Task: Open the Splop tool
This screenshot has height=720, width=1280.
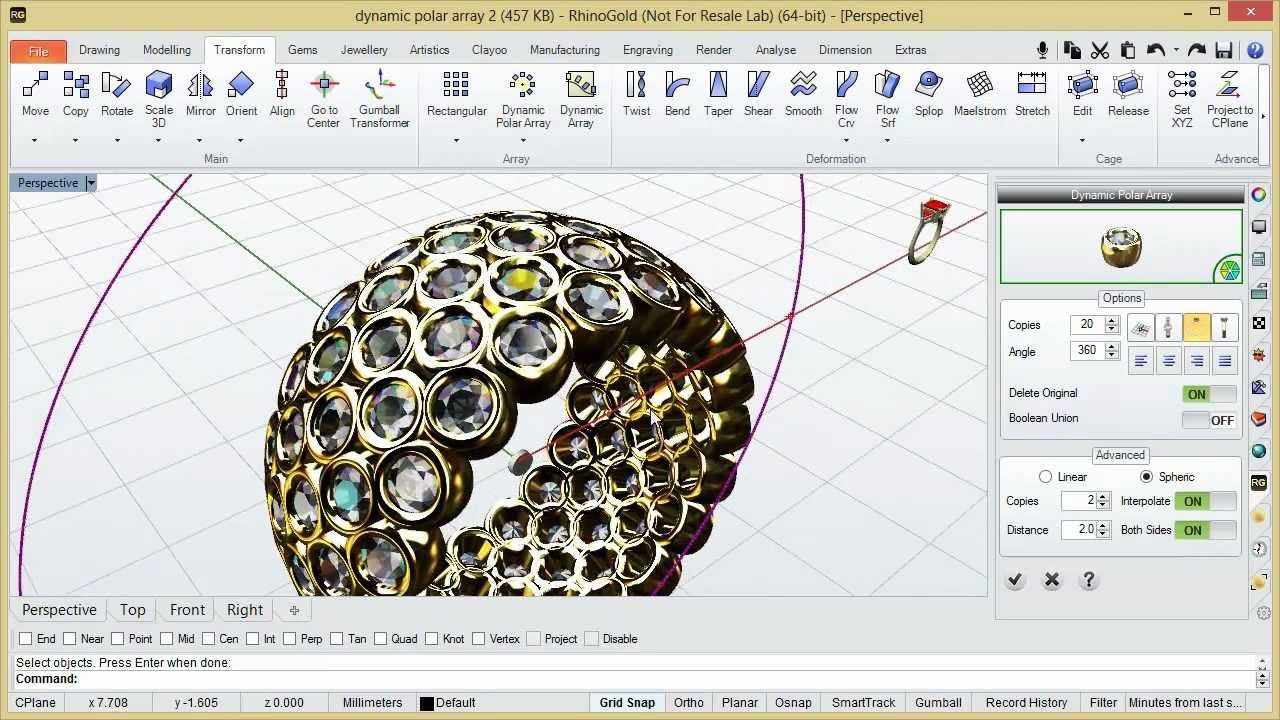Action: click(929, 86)
